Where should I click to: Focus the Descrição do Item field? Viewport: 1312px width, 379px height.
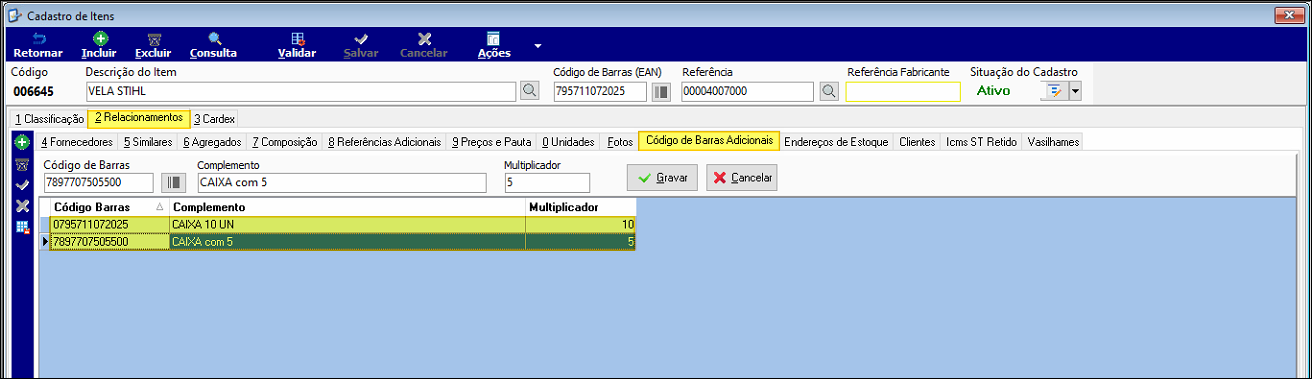301,91
